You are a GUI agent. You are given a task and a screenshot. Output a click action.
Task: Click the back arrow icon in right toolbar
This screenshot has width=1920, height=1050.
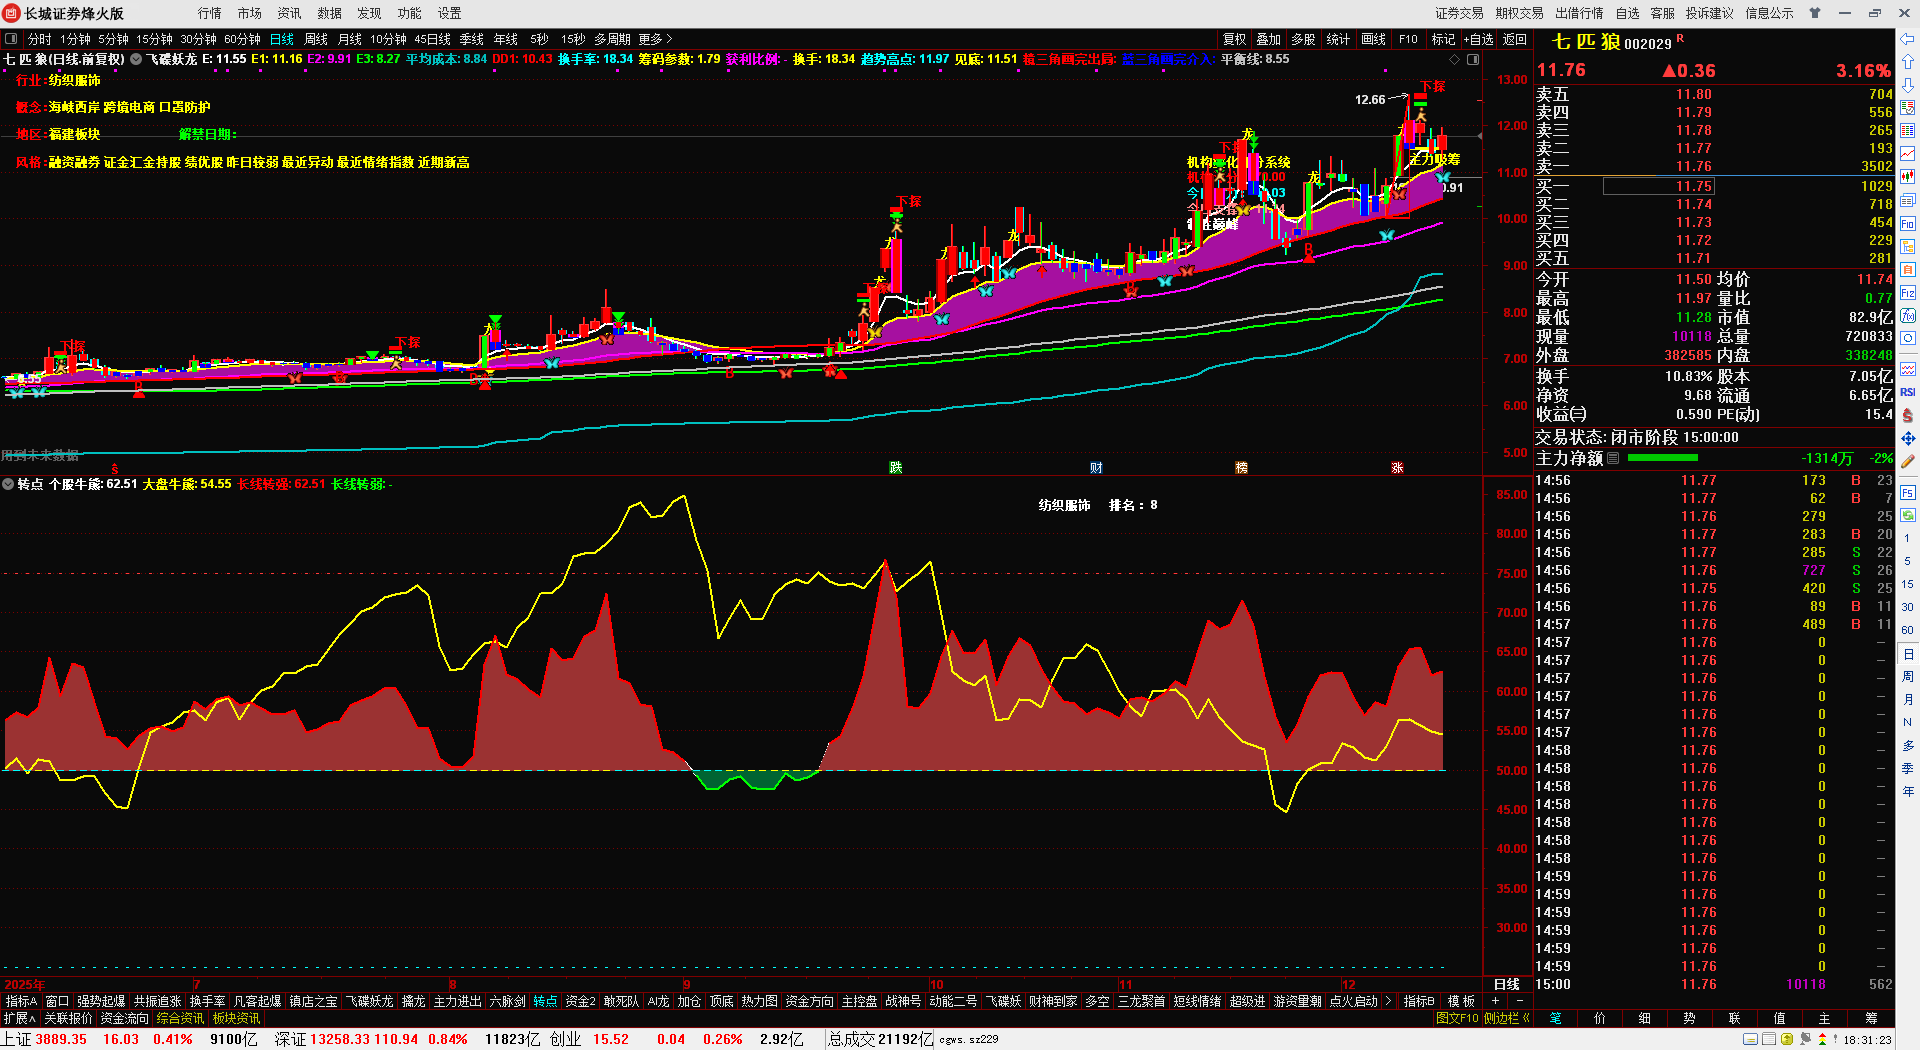point(1908,39)
